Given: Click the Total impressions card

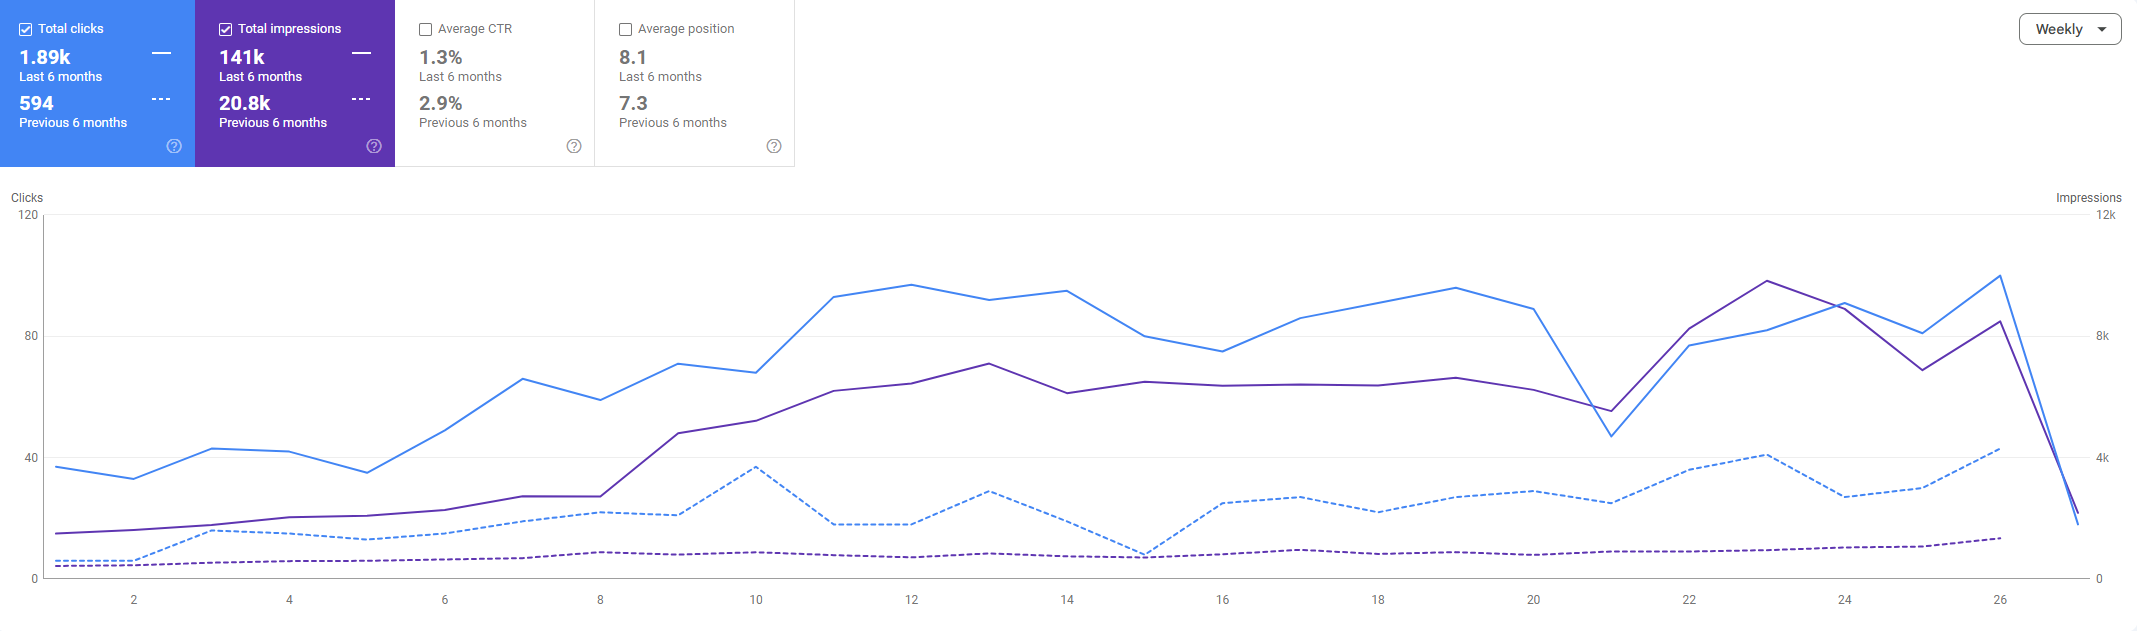Looking at the screenshot, I should pyautogui.click(x=296, y=84).
